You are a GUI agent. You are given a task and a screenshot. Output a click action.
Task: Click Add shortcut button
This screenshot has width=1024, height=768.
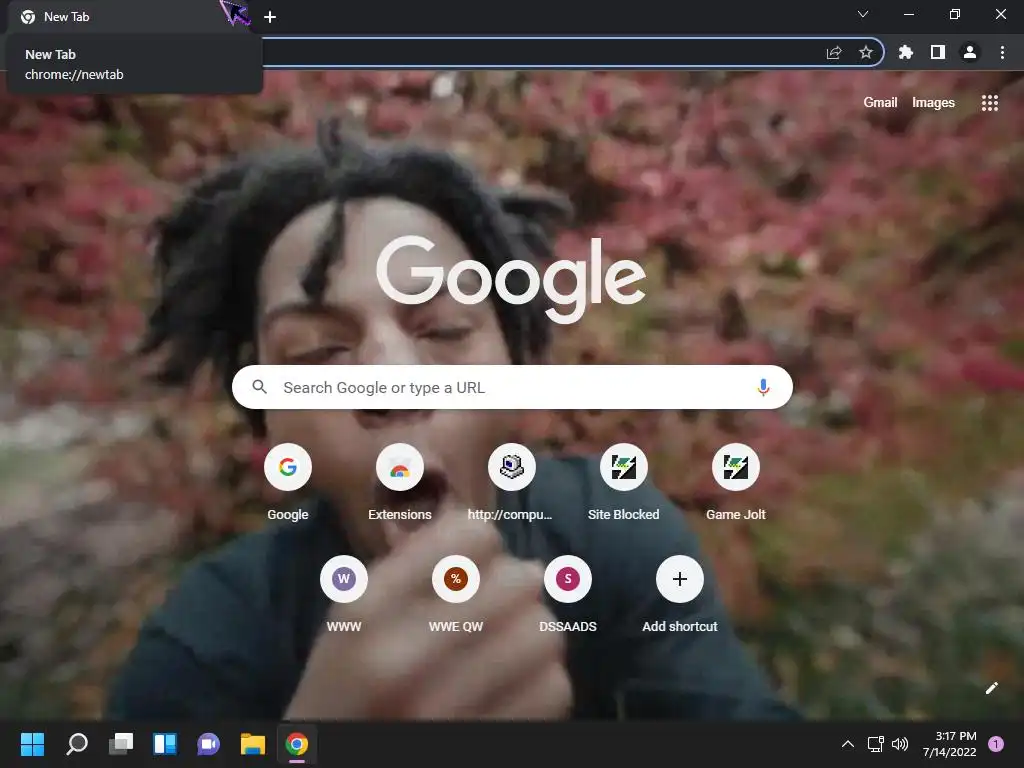tap(680, 595)
